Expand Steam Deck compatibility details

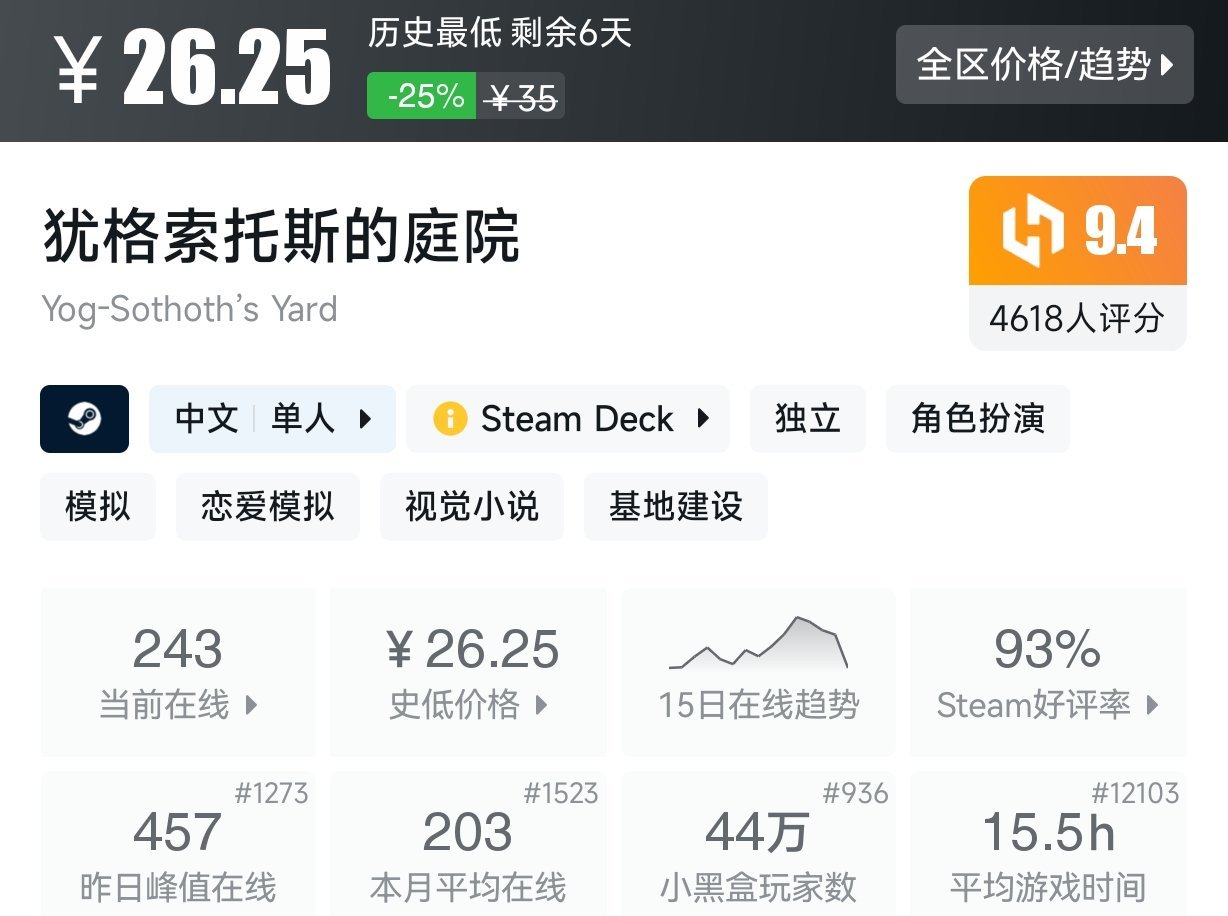(x=568, y=419)
